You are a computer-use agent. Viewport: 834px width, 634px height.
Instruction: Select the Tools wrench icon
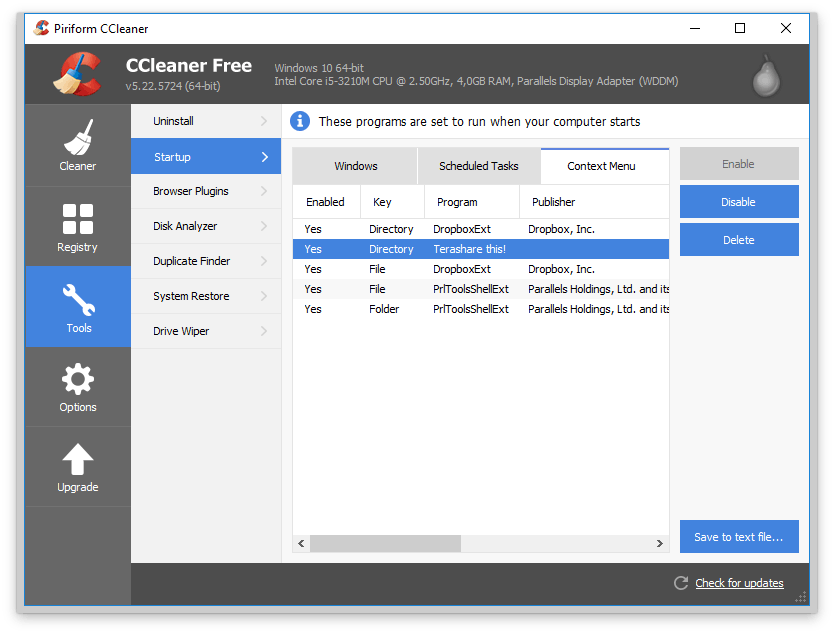(79, 300)
